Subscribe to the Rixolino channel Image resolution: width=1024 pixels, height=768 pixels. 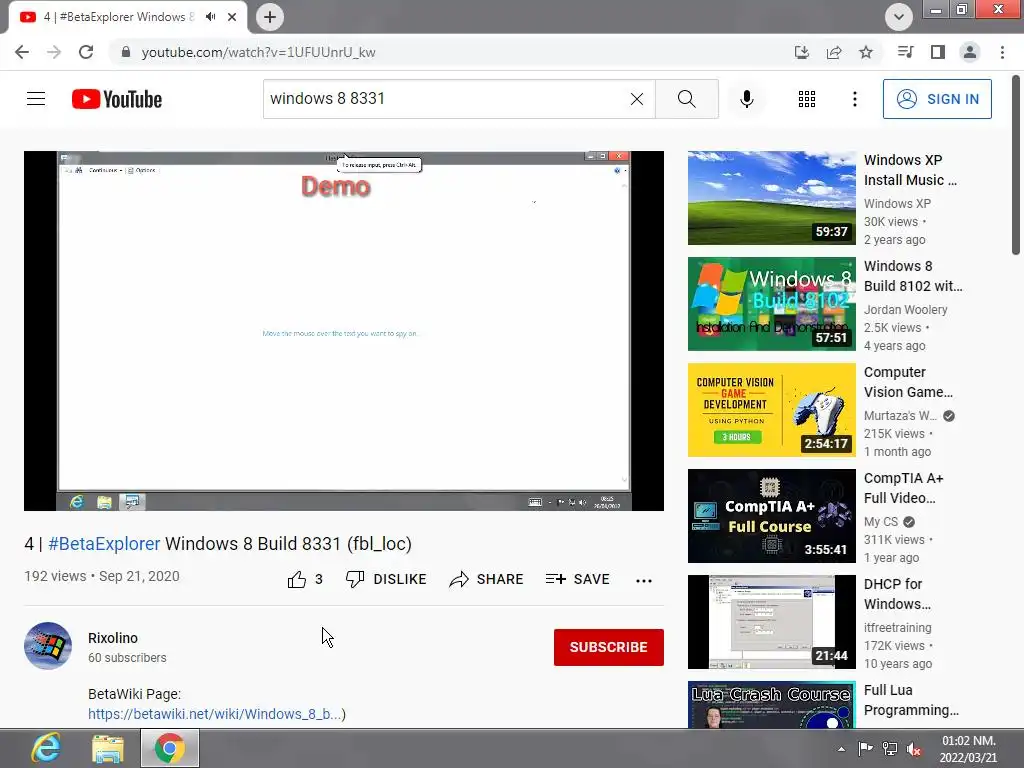(609, 647)
